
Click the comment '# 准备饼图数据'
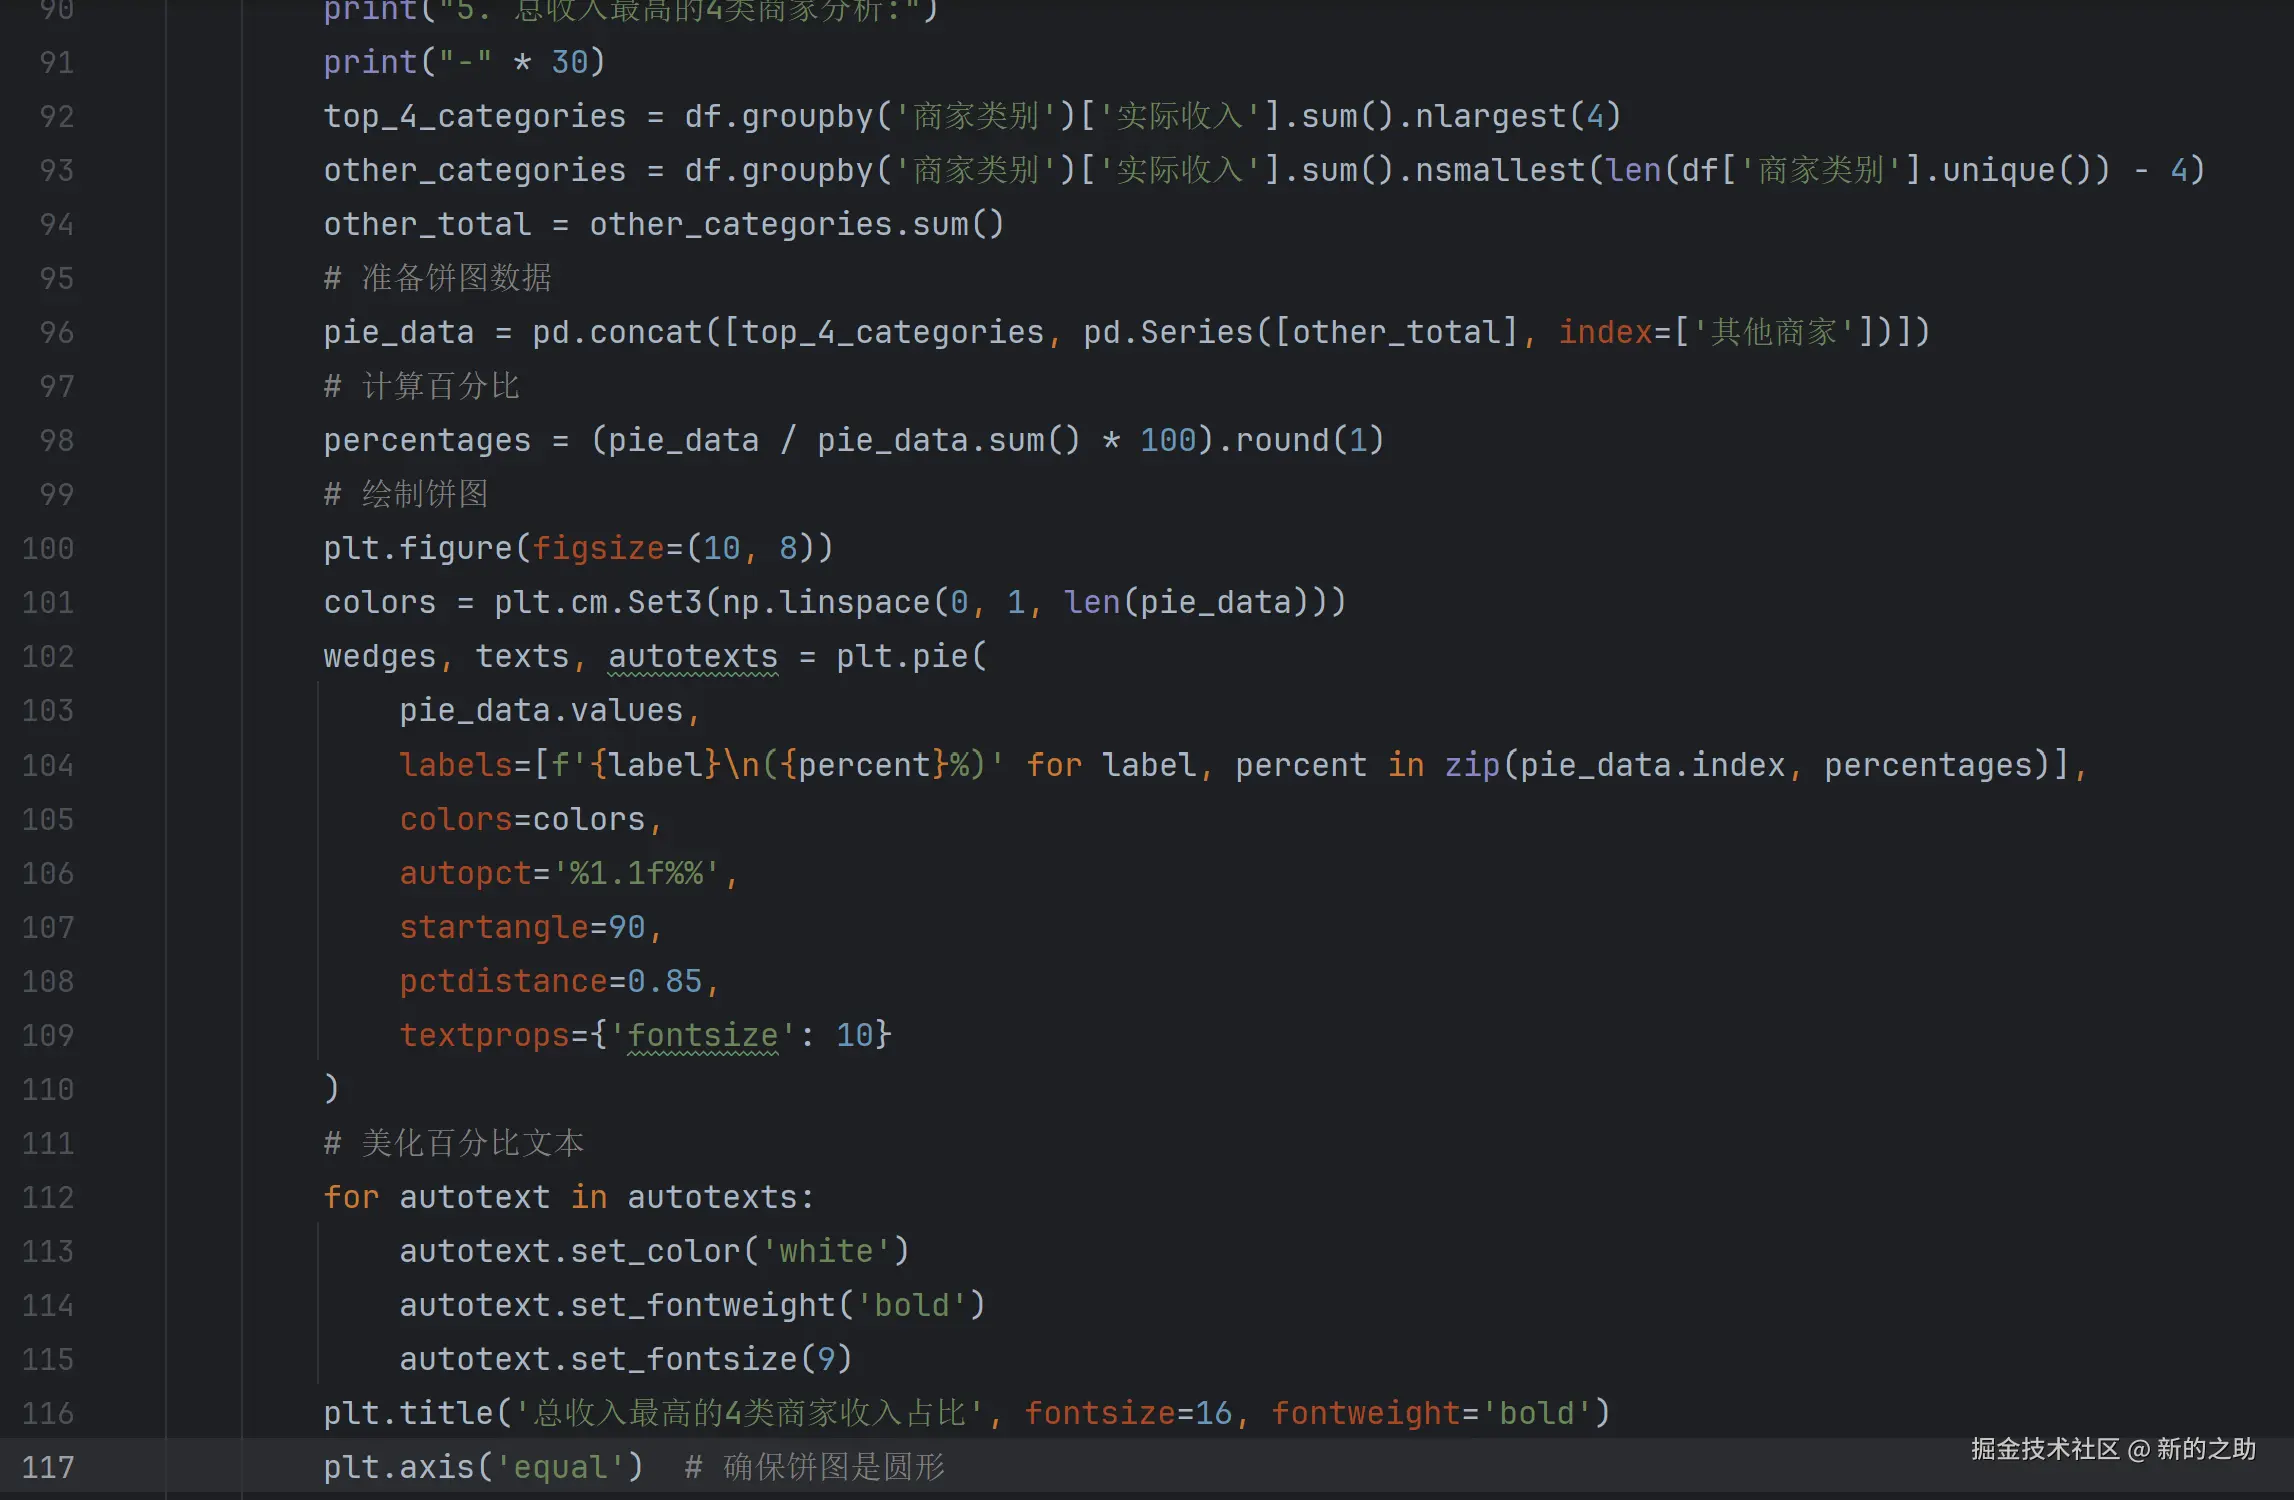(437, 278)
